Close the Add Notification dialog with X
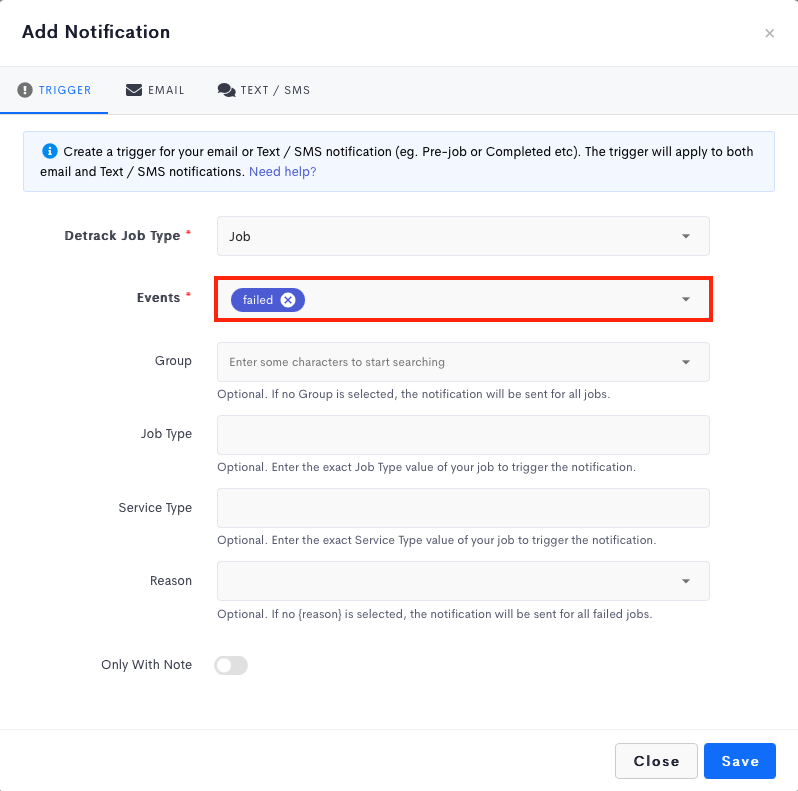 770,33
